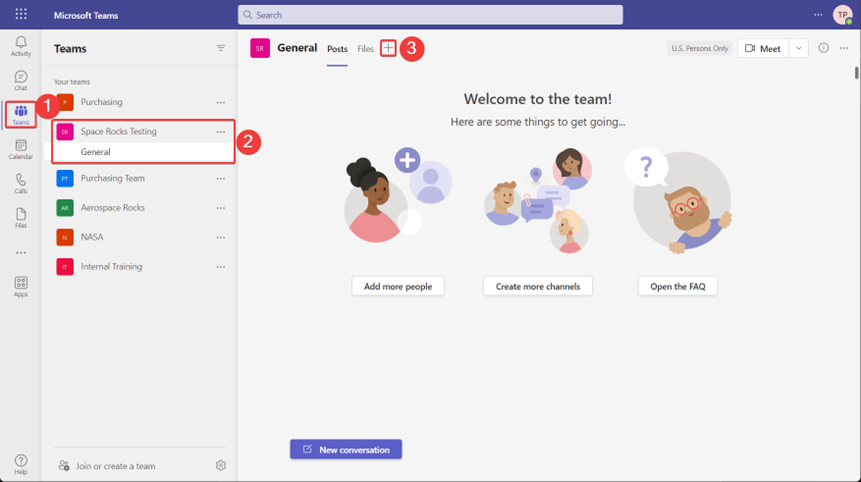Open the Calls section
The width and height of the screenshot is (861, 482).
[21, 184]
